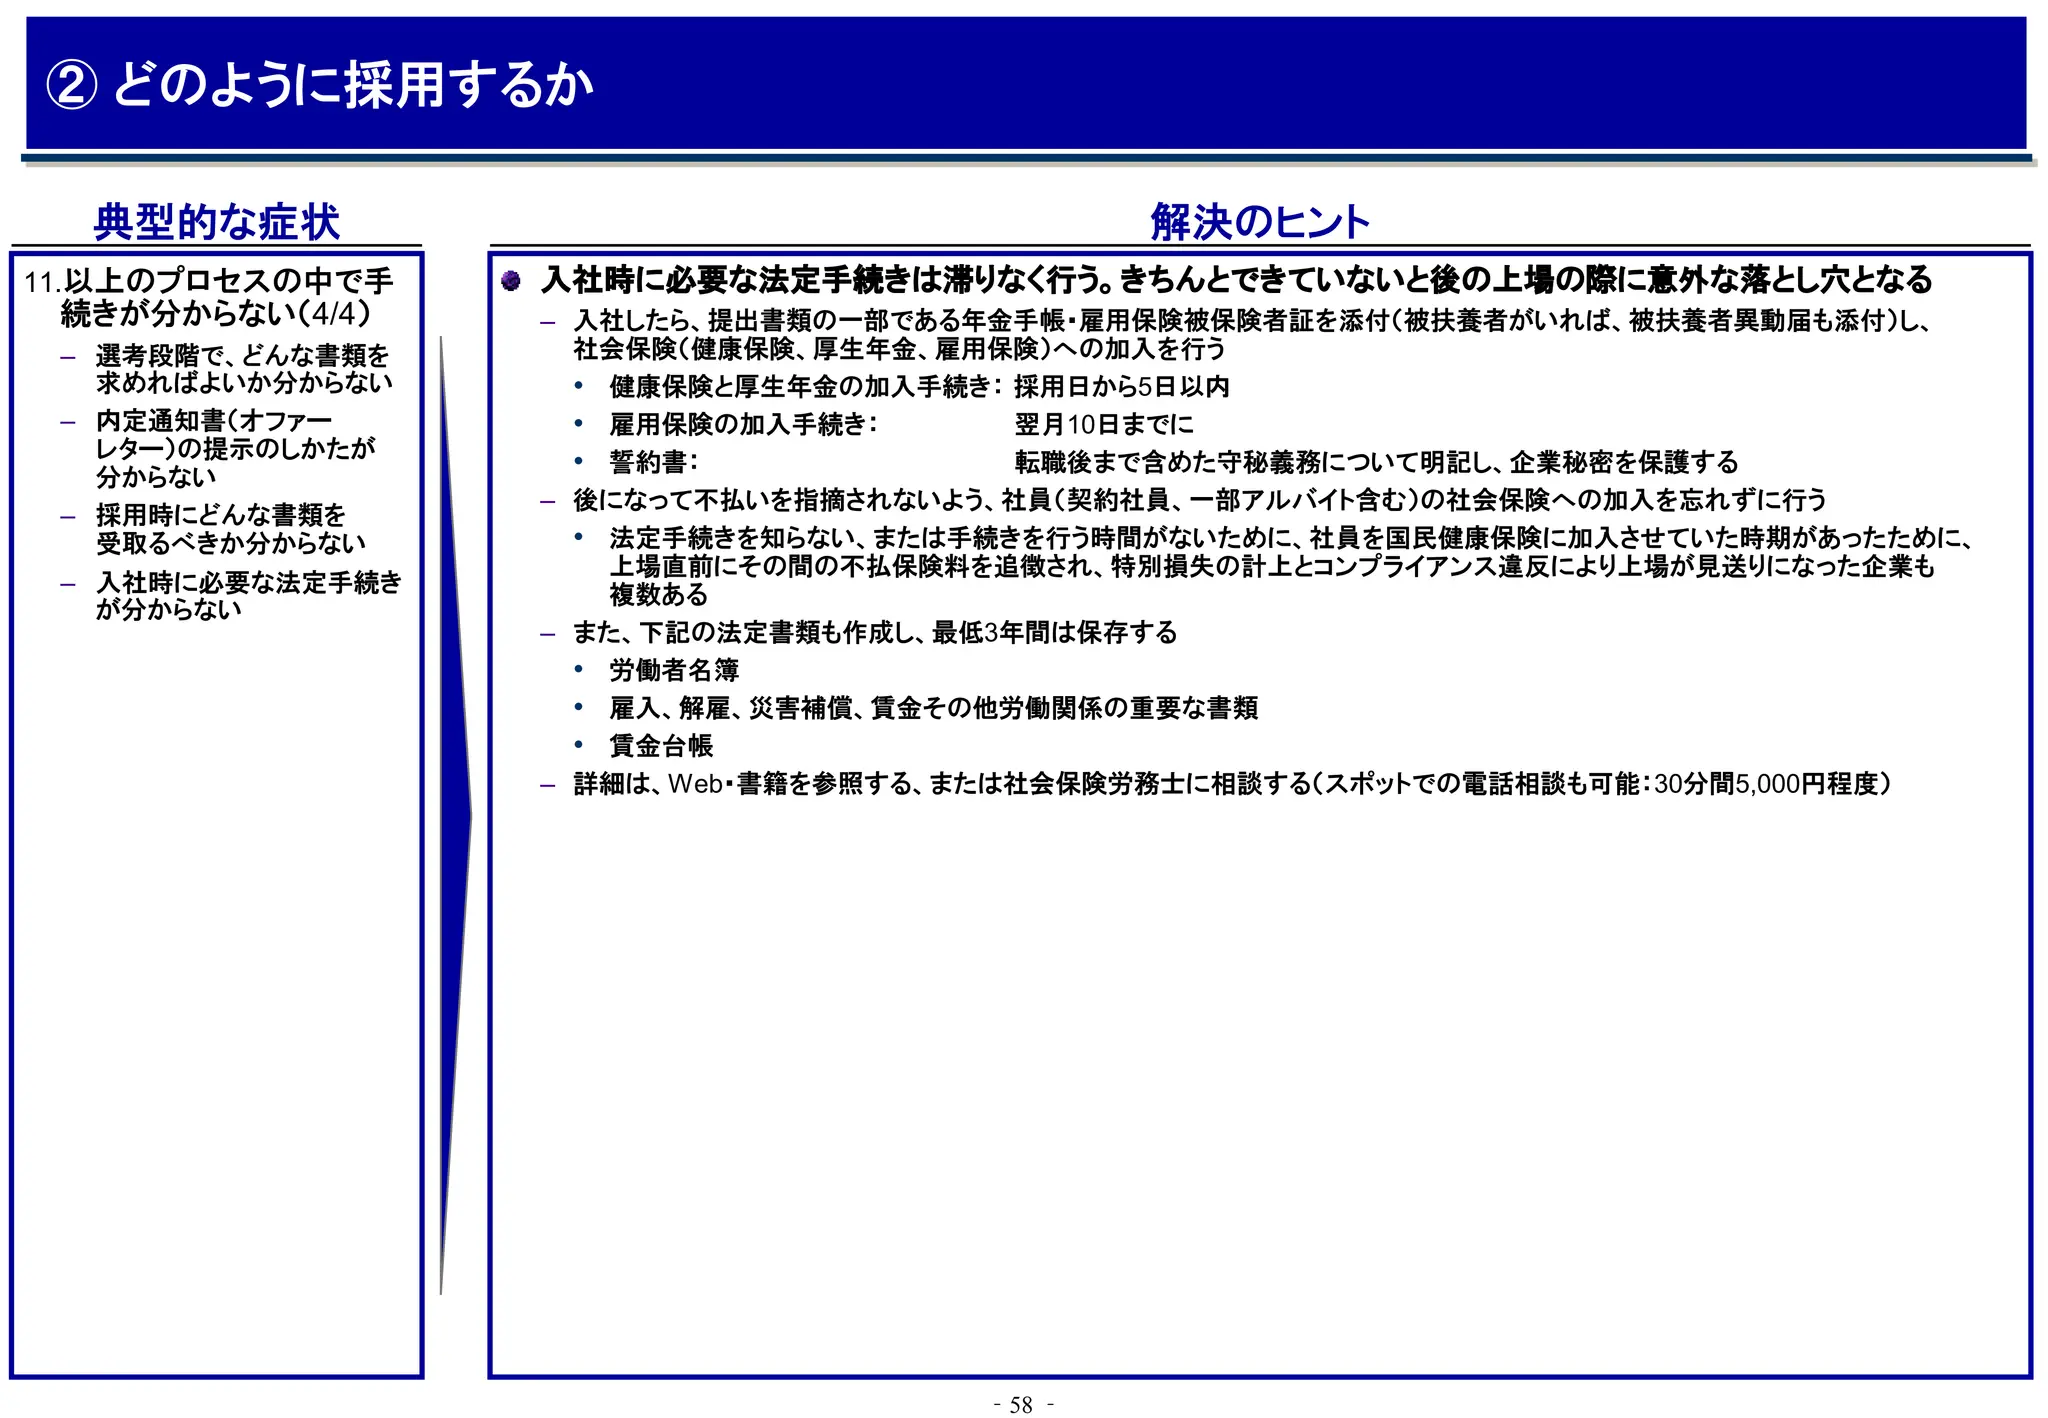
Task: Click the bold line 入社時に必要な法定手続きは滞りなく行う
Action: 1237,279
